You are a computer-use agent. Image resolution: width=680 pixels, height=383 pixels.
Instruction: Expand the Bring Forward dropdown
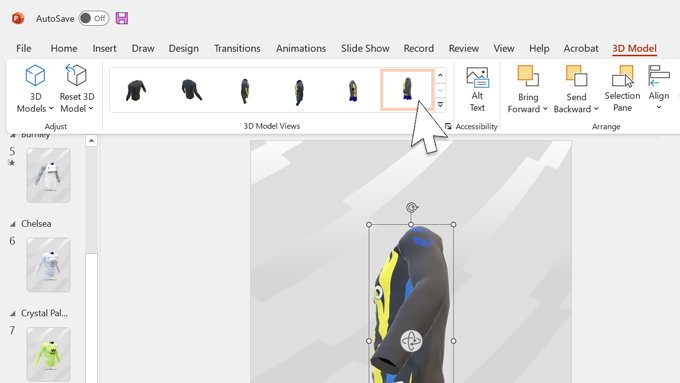(x=545, y=109)
